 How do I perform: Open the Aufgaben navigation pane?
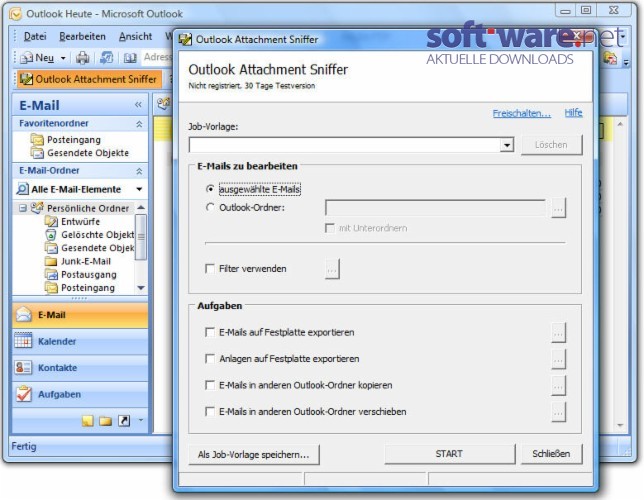pos(80,394)
